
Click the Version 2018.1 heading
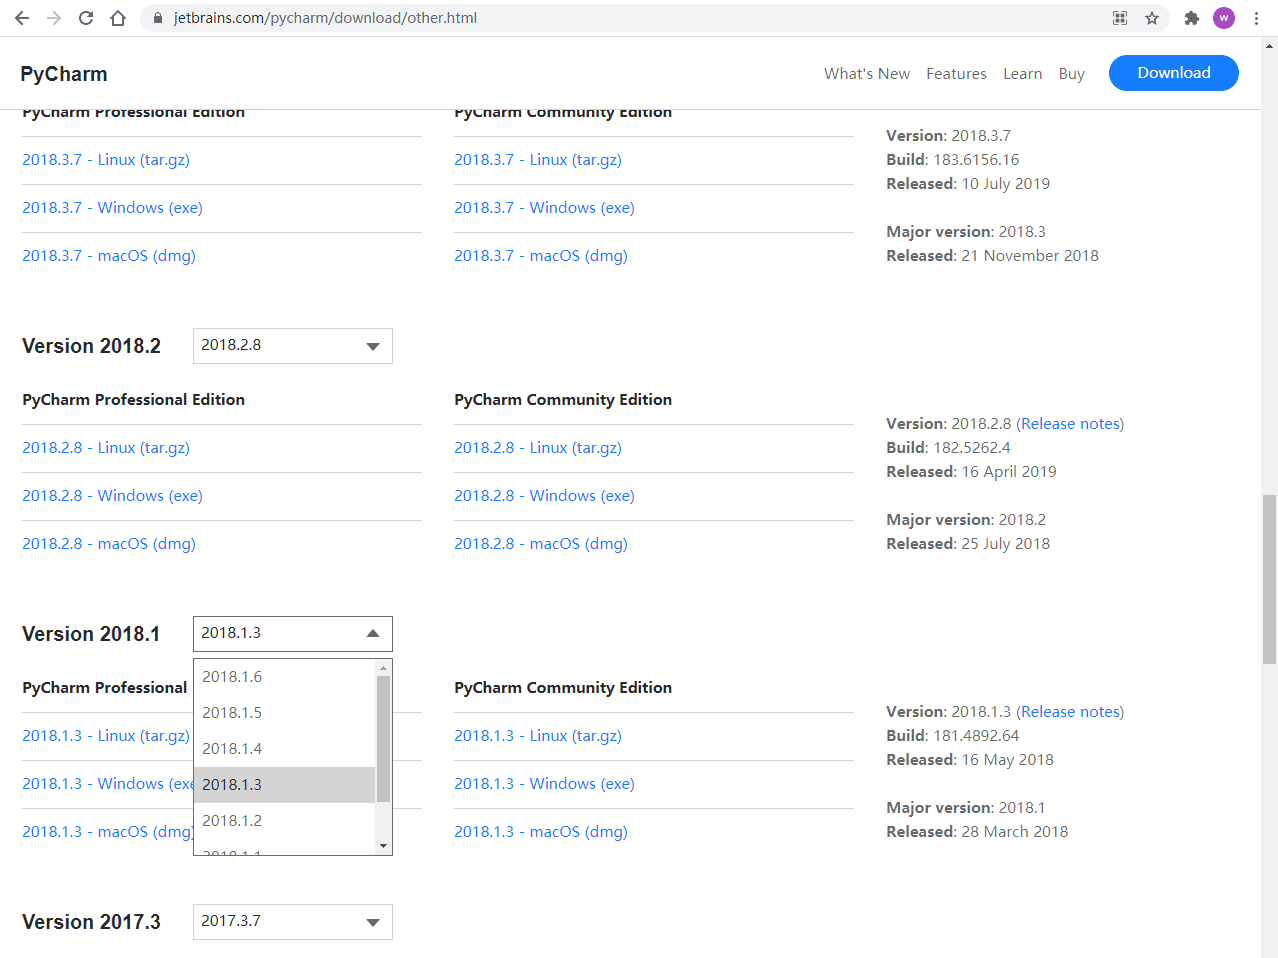(91, 634)
